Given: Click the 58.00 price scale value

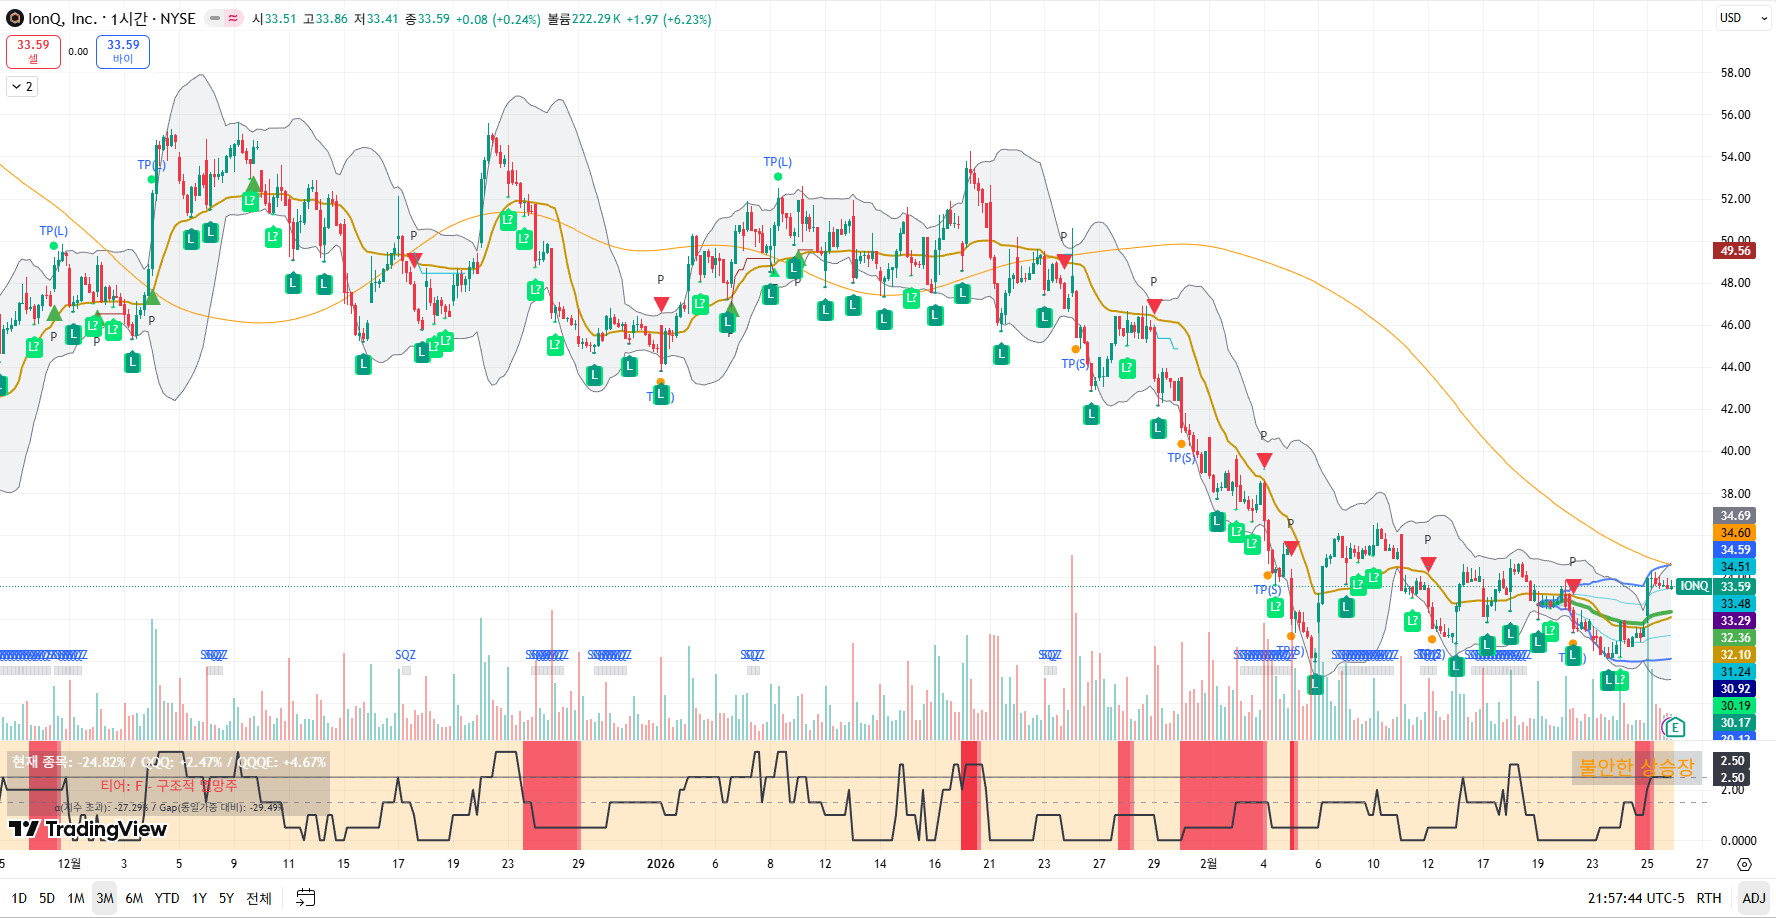Looking at the screenshot, I should pos(1735,73).
